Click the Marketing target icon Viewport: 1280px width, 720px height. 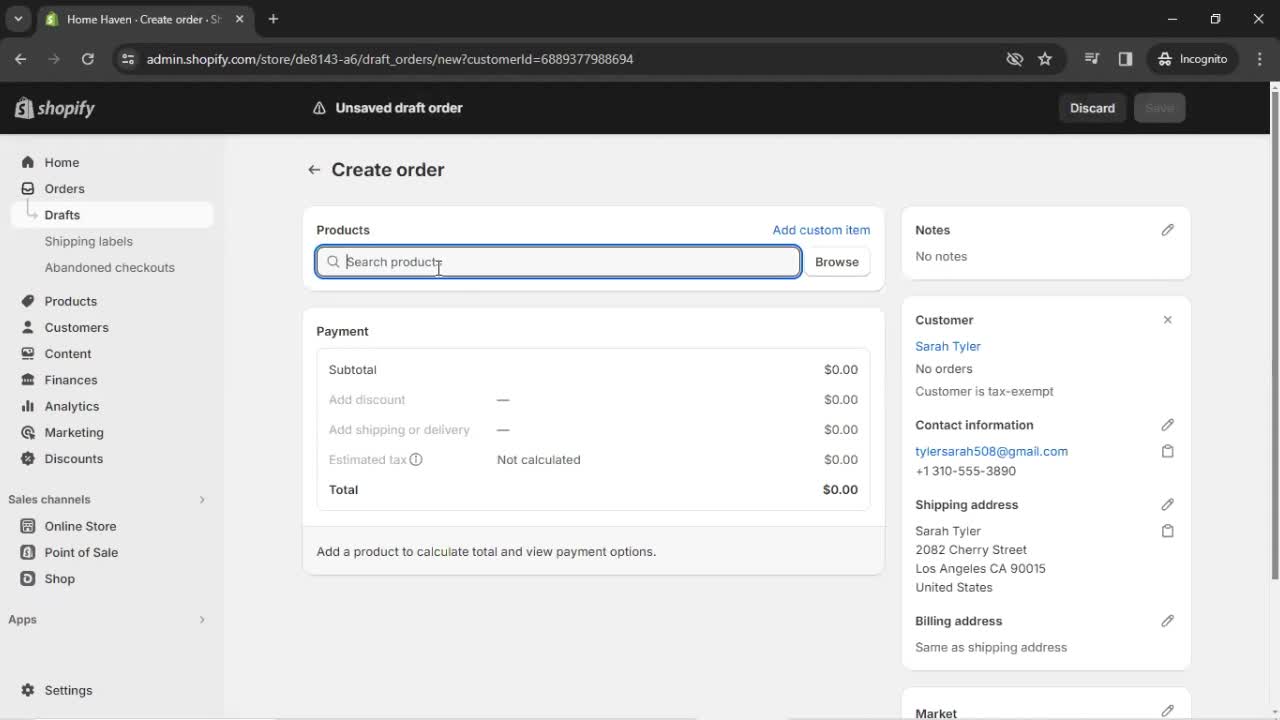pos(27,432)
